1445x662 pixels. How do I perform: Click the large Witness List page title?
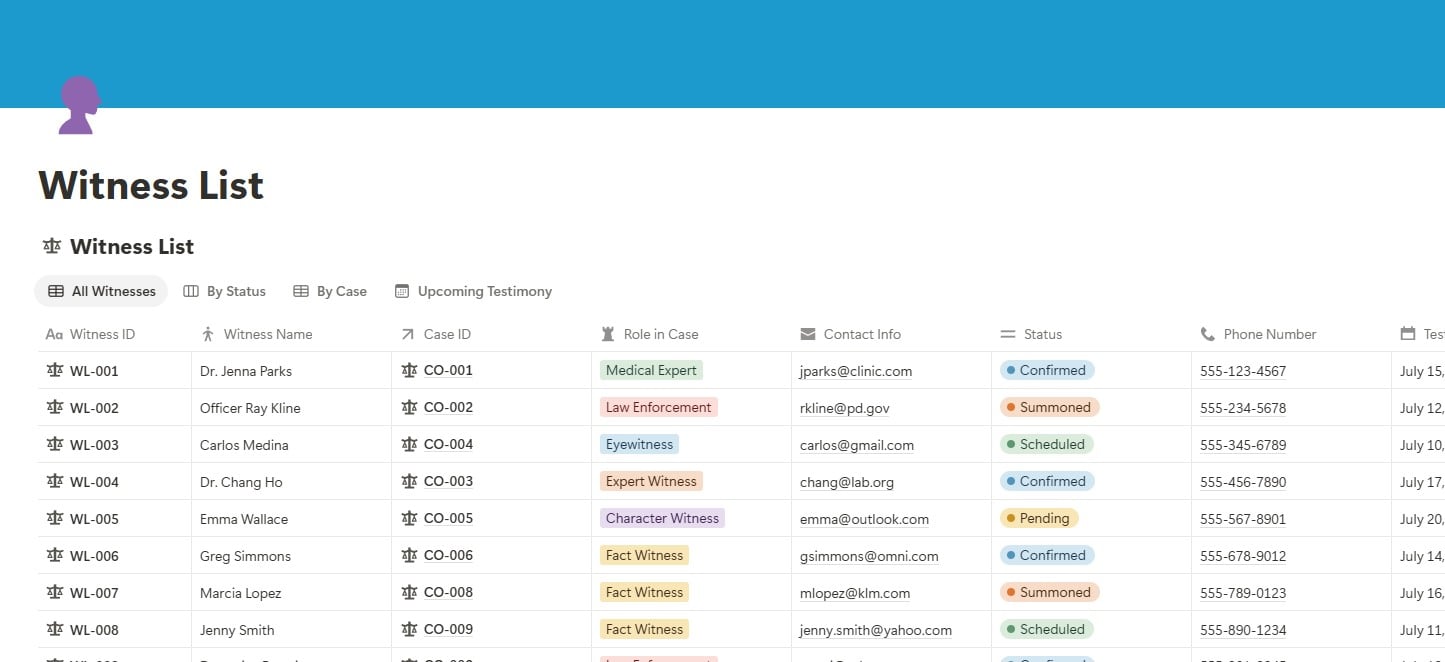coord(151,185)
